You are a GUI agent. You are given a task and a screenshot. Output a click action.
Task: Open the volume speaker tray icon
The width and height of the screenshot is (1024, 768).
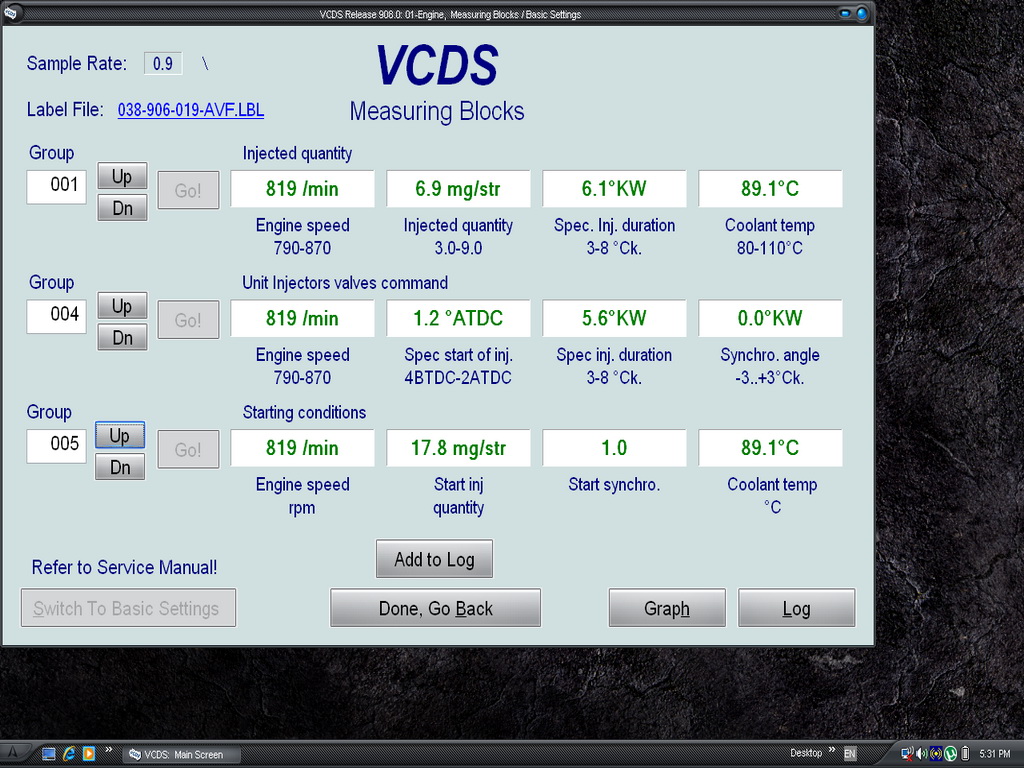pyautogui.click(x=921, y=753)
